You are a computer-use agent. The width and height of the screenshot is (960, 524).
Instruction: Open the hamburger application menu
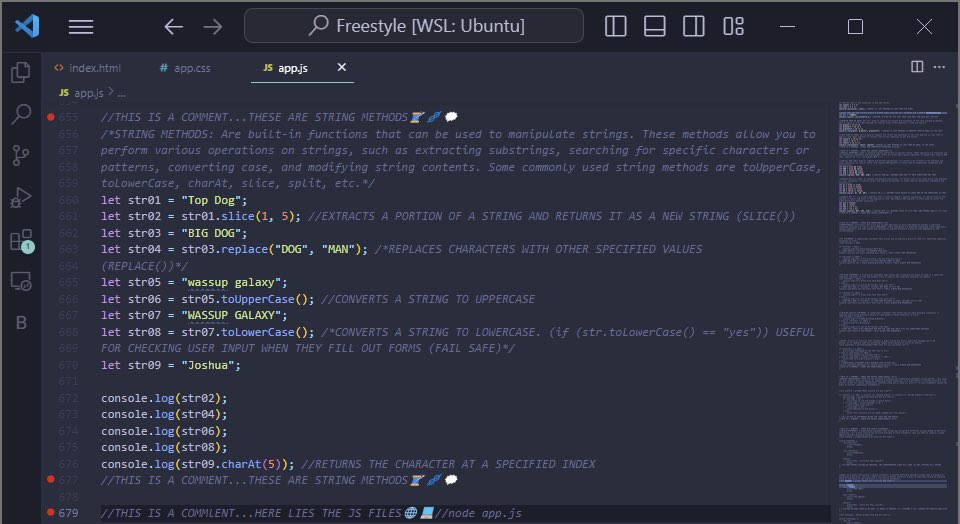coord(81,26)
